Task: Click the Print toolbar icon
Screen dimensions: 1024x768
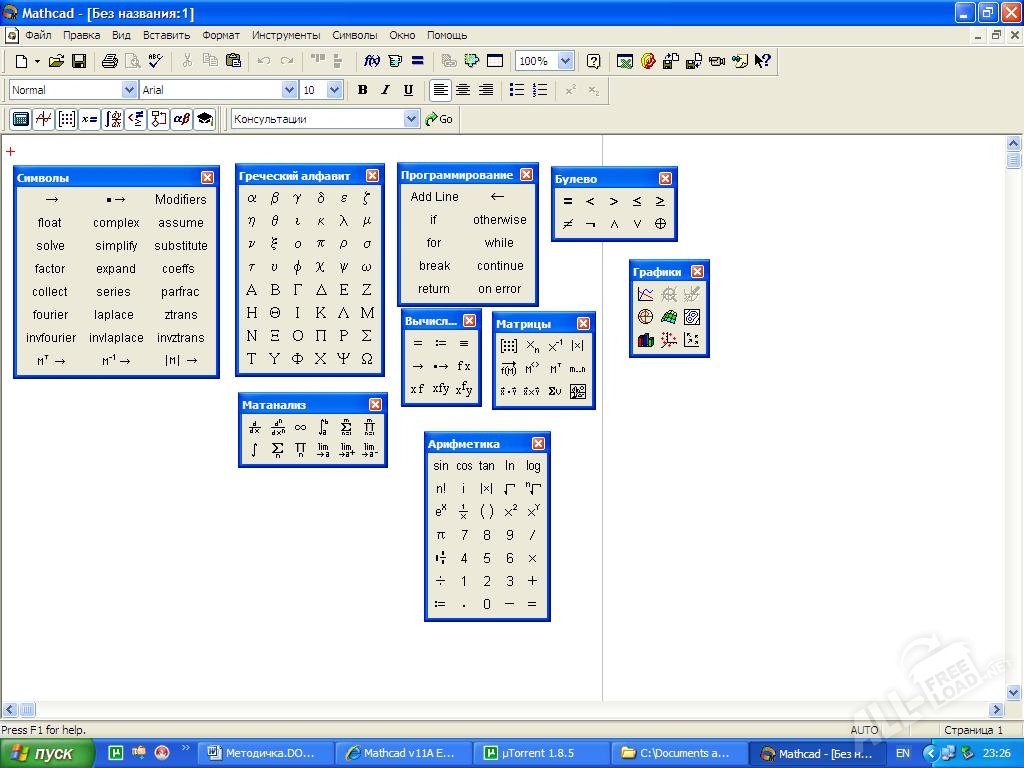Action: [110, 61]
